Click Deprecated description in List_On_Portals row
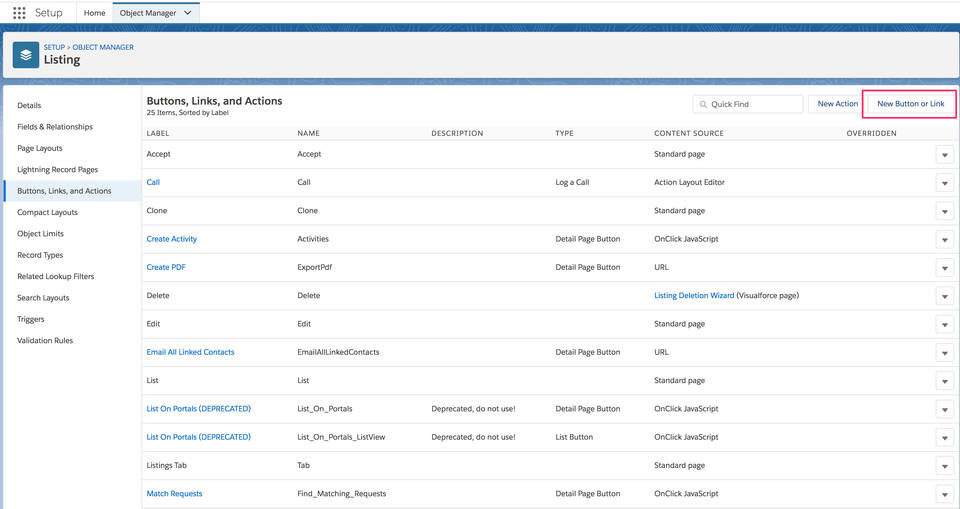Image resolution: width=960 pixels, height=509 pixels. pos(473,409)
